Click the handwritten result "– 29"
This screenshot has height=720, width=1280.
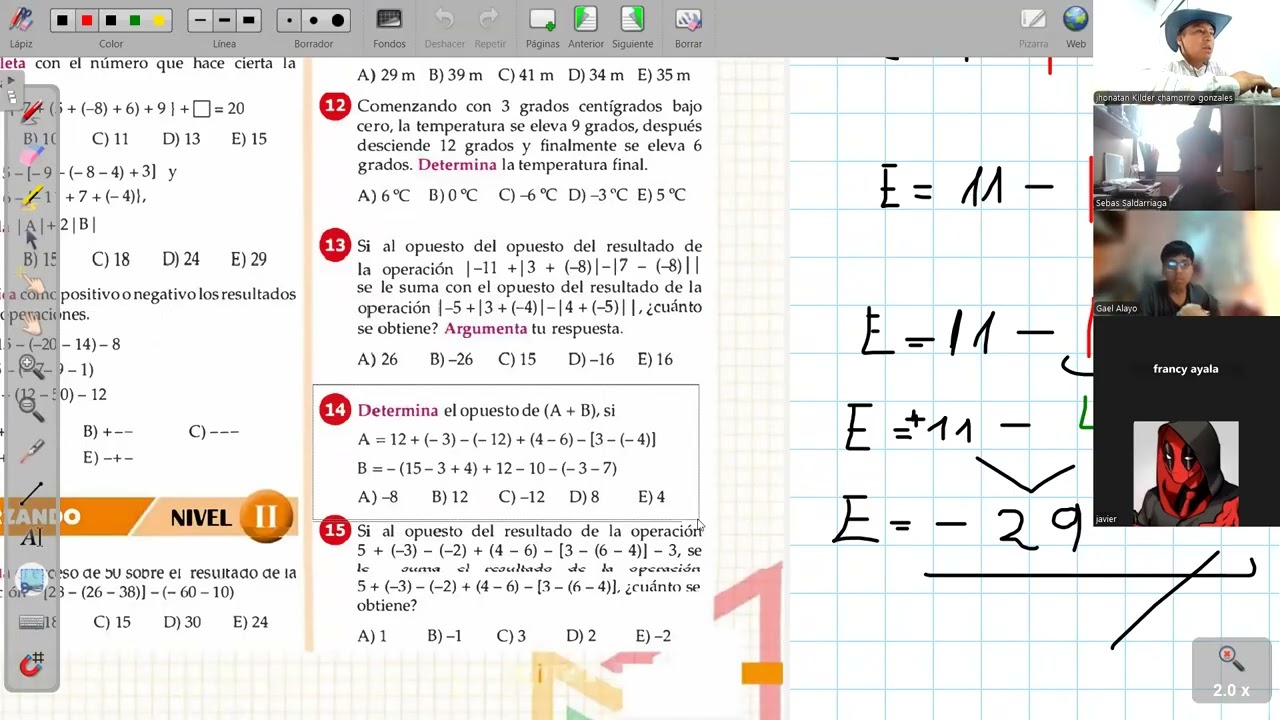pyautogui.click(x=1010, y=526)
